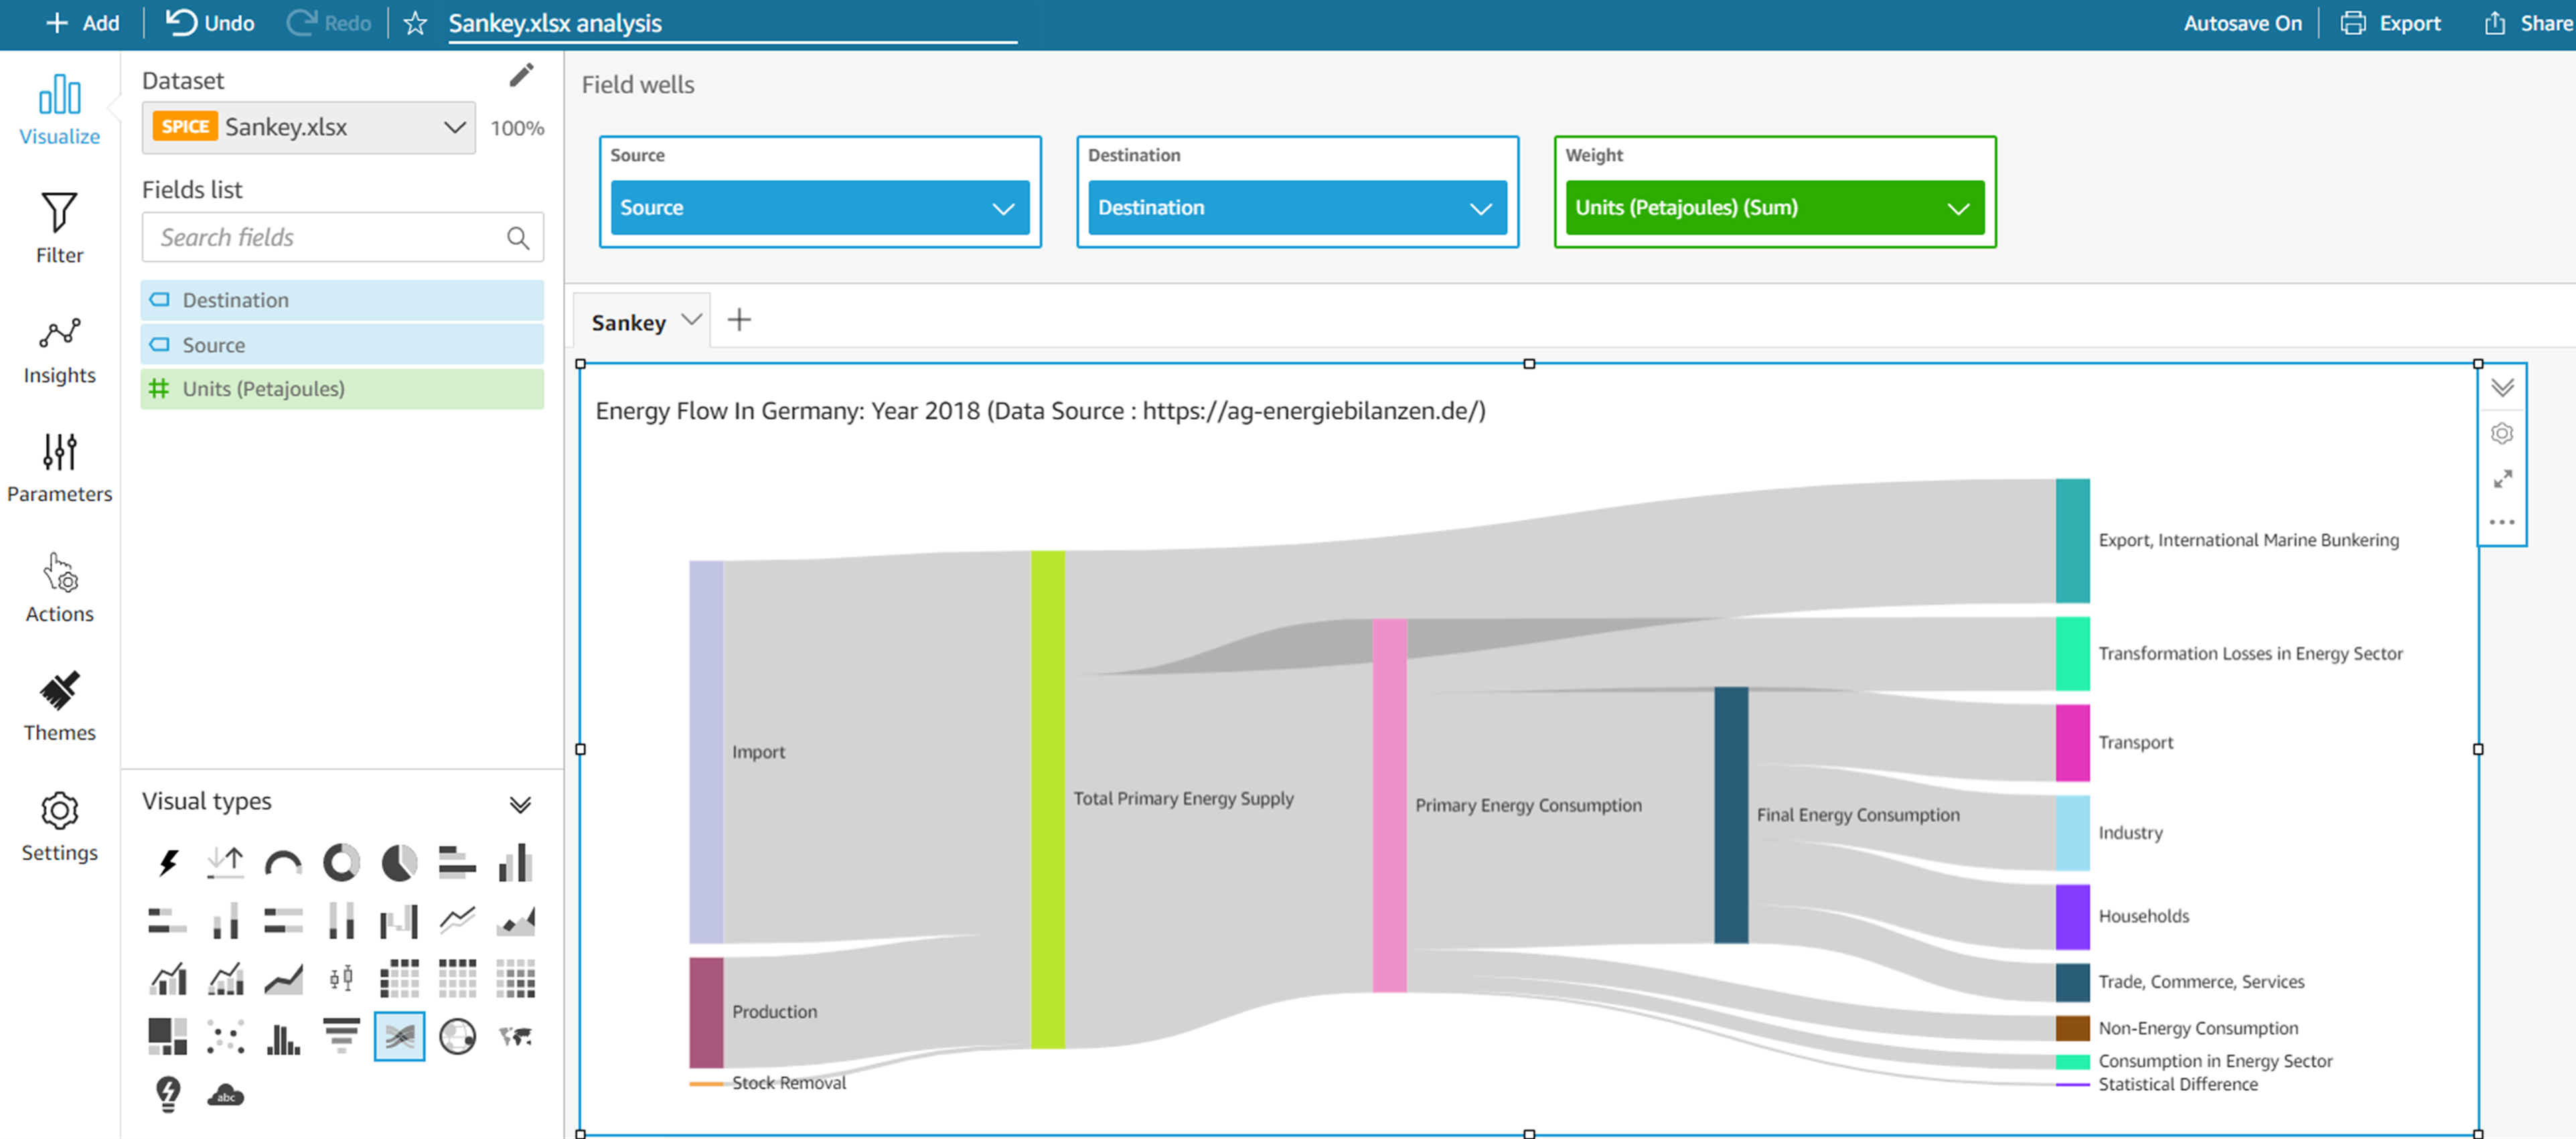Click the lime Total Primary Energy Supply node

1047,799
